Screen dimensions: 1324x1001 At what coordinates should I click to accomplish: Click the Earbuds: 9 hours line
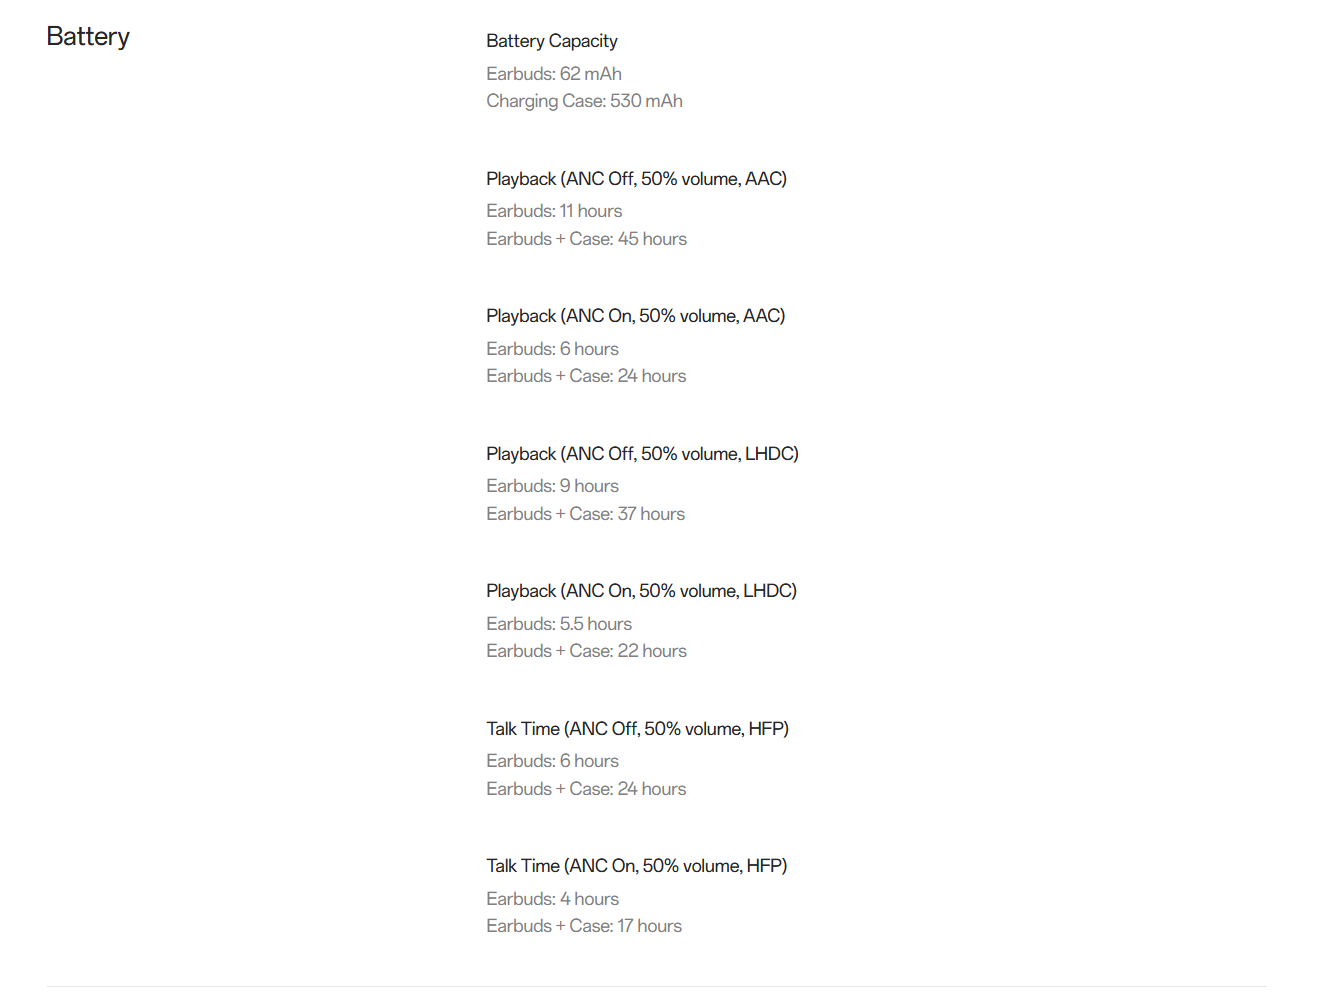[x=552, y=486]
